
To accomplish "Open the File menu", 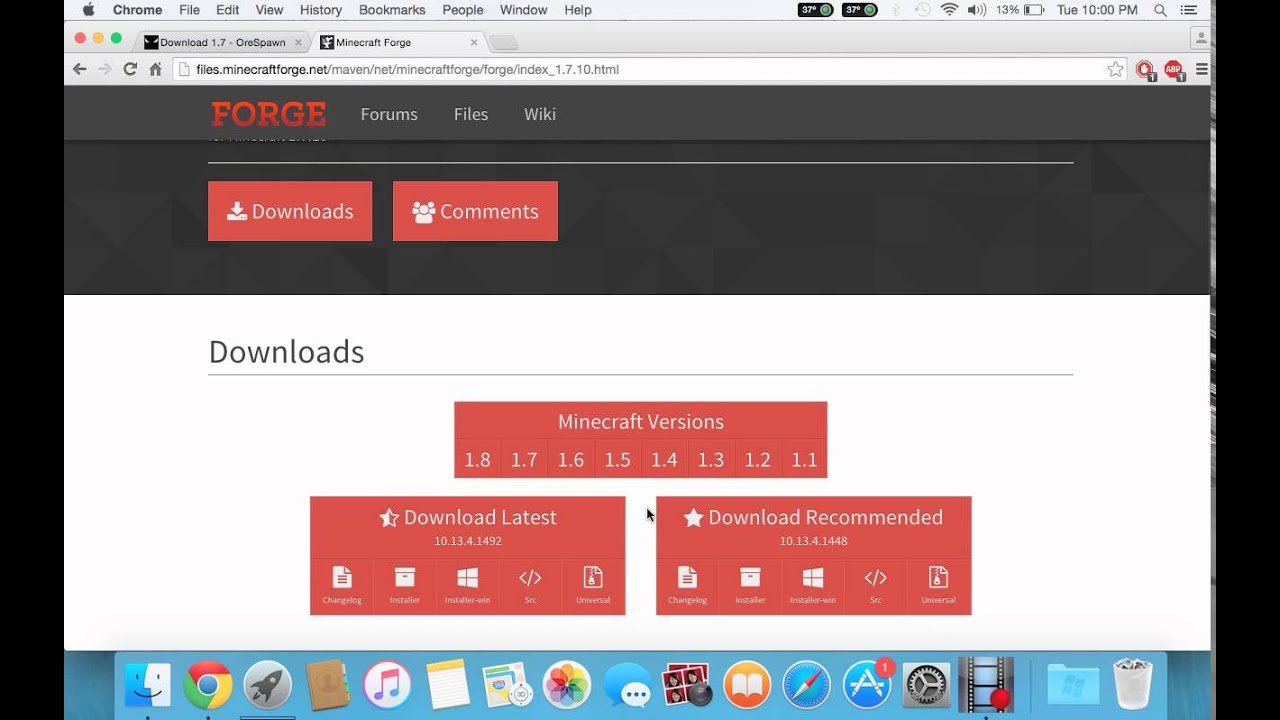I will pyautogui.click(x=189, y=10).
